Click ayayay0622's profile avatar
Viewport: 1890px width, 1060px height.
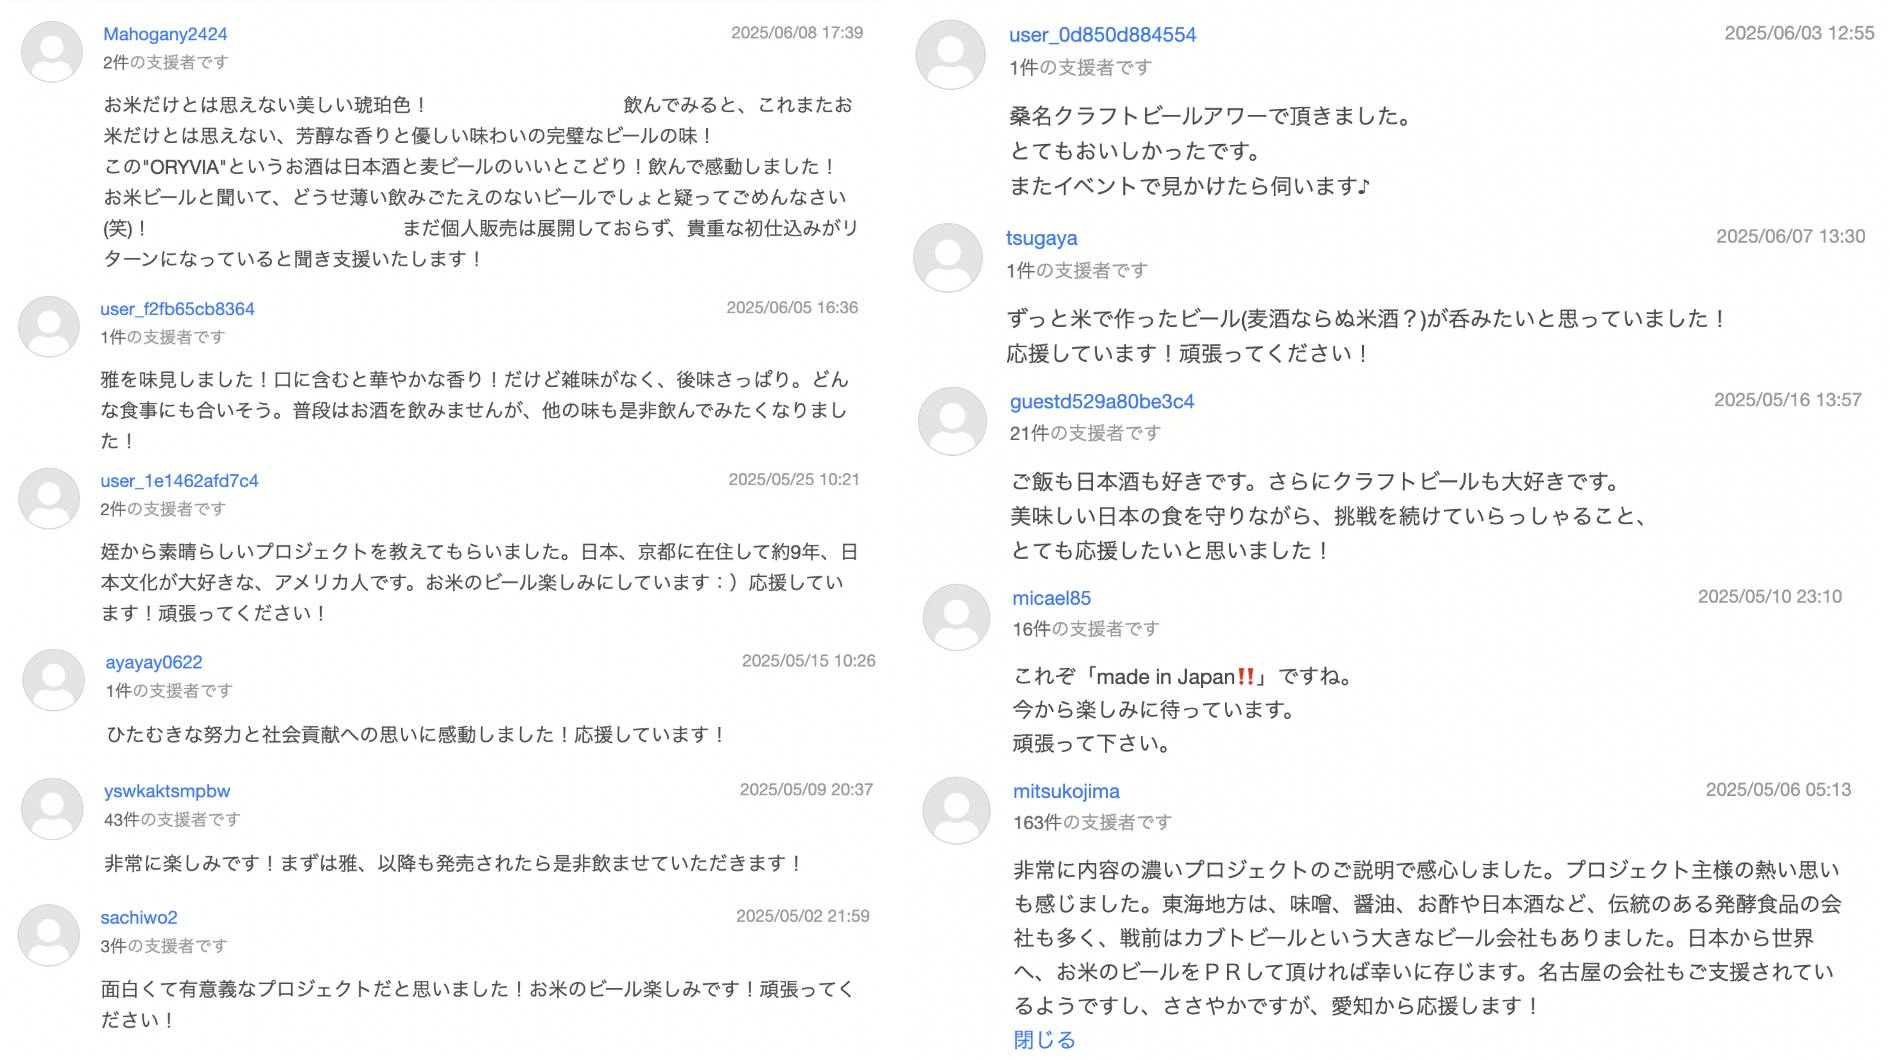pos(54,680)
